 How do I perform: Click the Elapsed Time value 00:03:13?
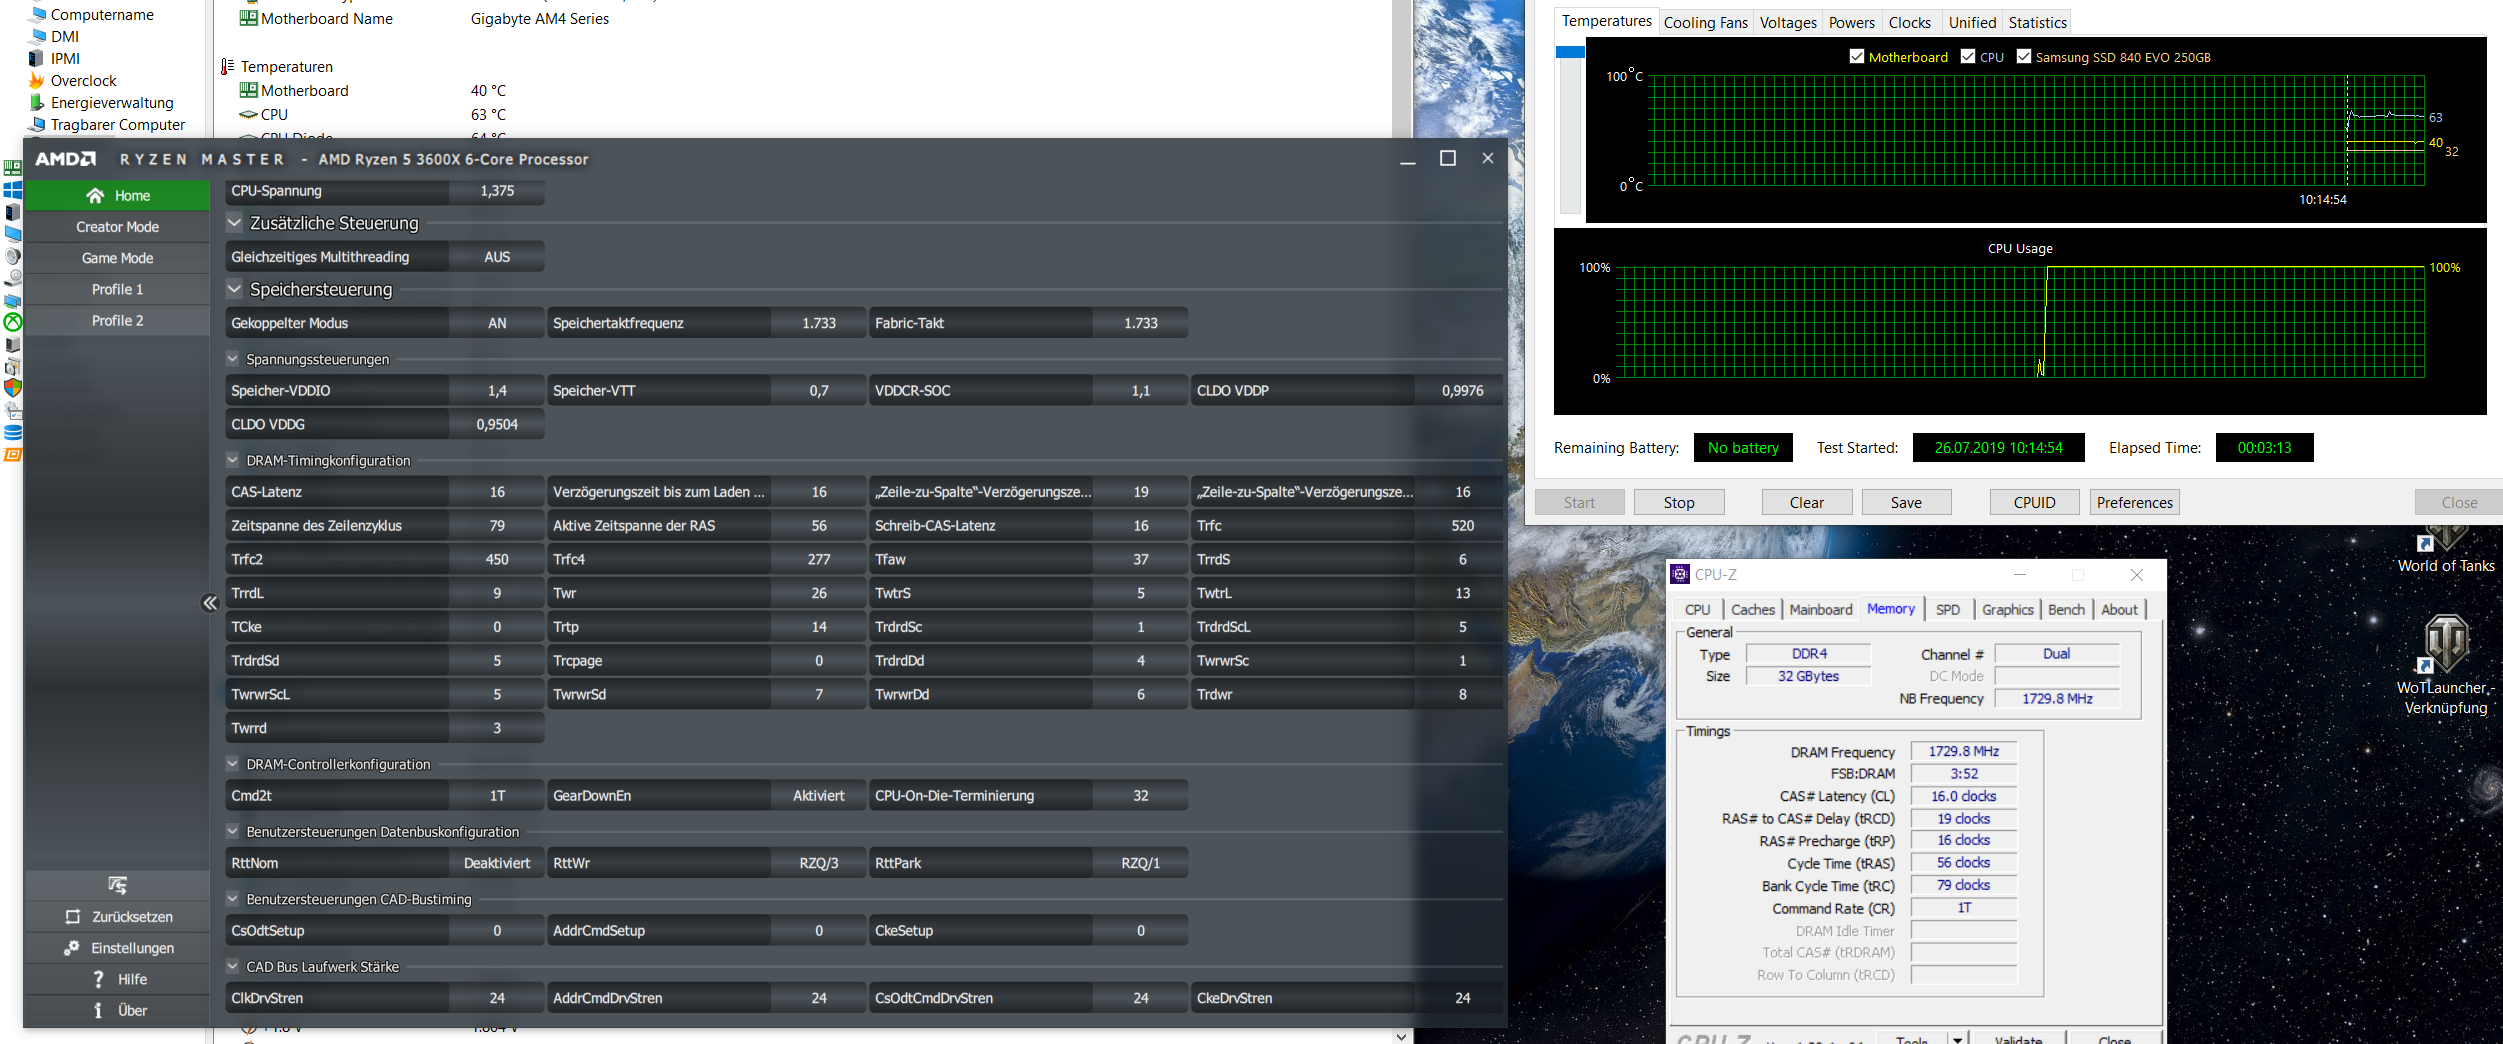2264,448
